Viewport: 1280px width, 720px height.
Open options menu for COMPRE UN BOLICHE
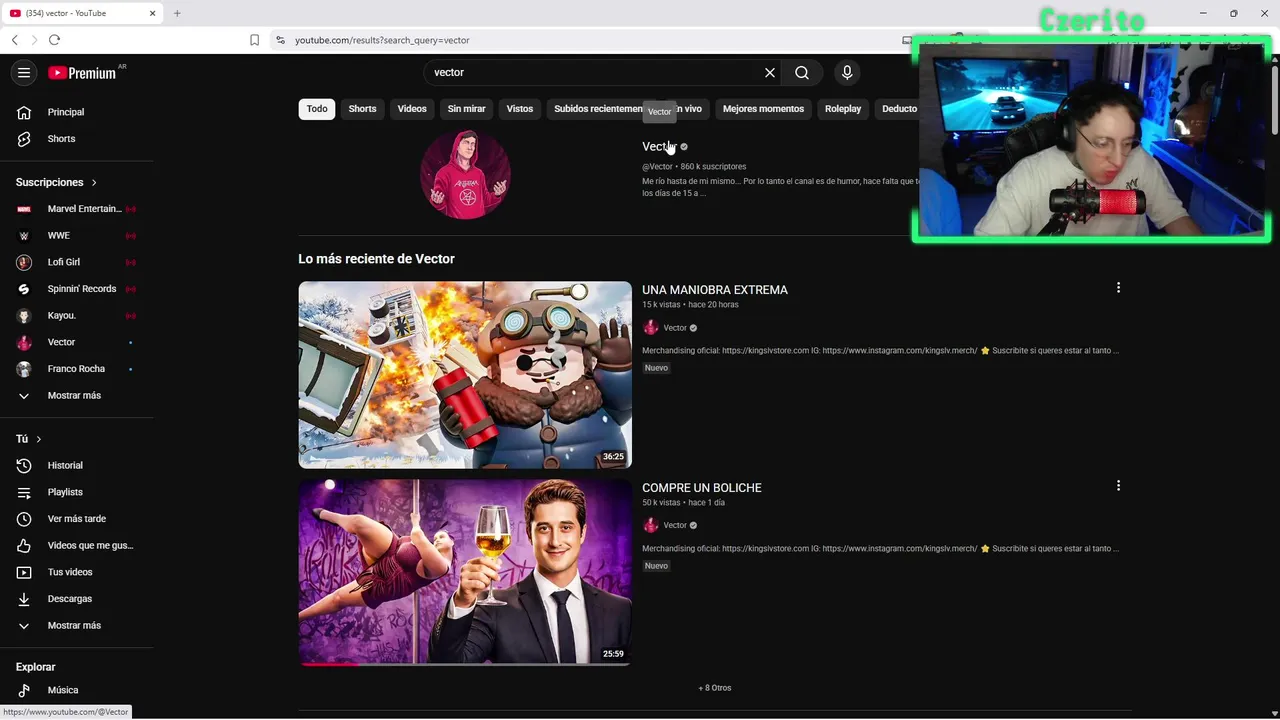1118,486
